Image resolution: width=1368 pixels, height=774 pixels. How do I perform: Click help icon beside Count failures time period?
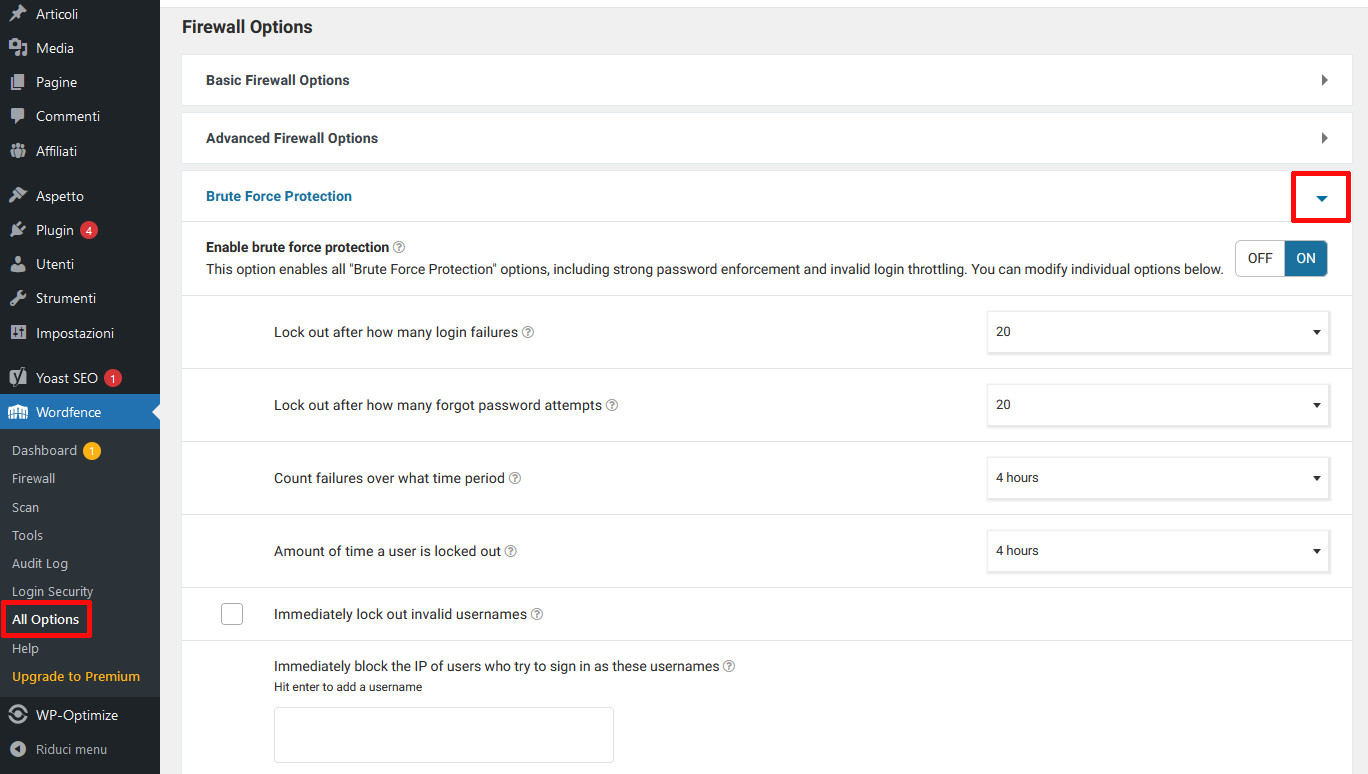pos(515,478)
